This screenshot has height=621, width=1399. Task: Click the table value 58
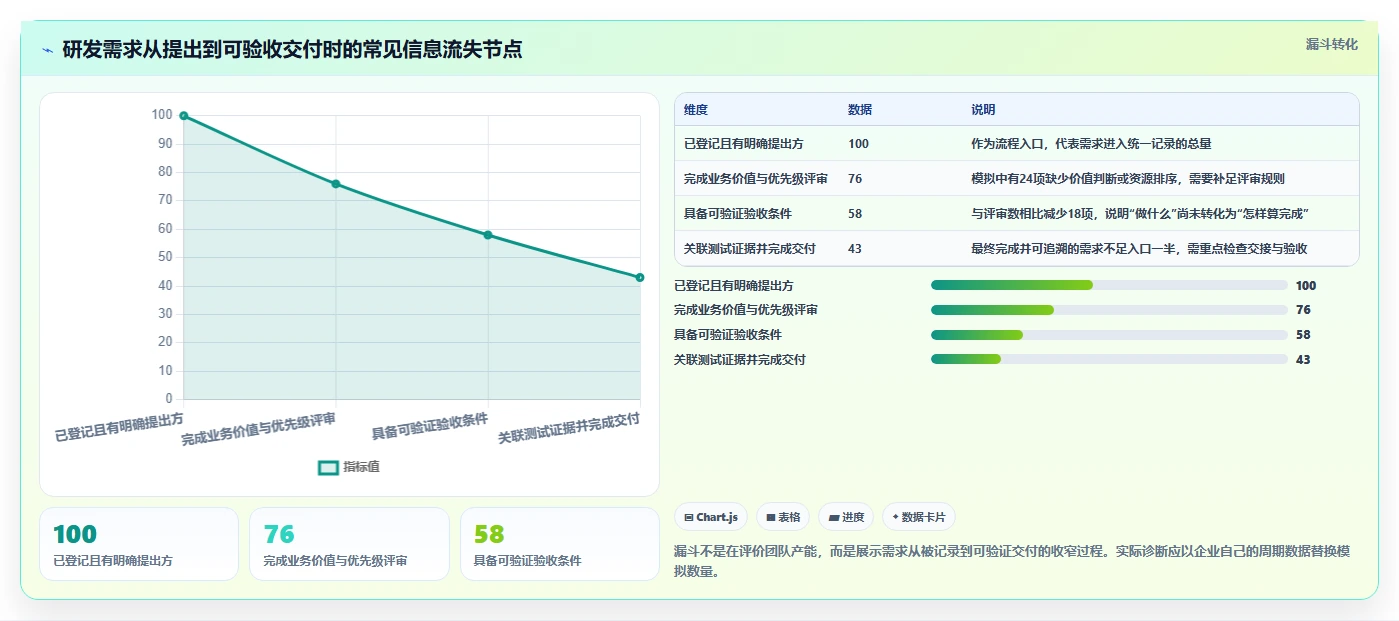pyautogui.click(x=855, y=214)
